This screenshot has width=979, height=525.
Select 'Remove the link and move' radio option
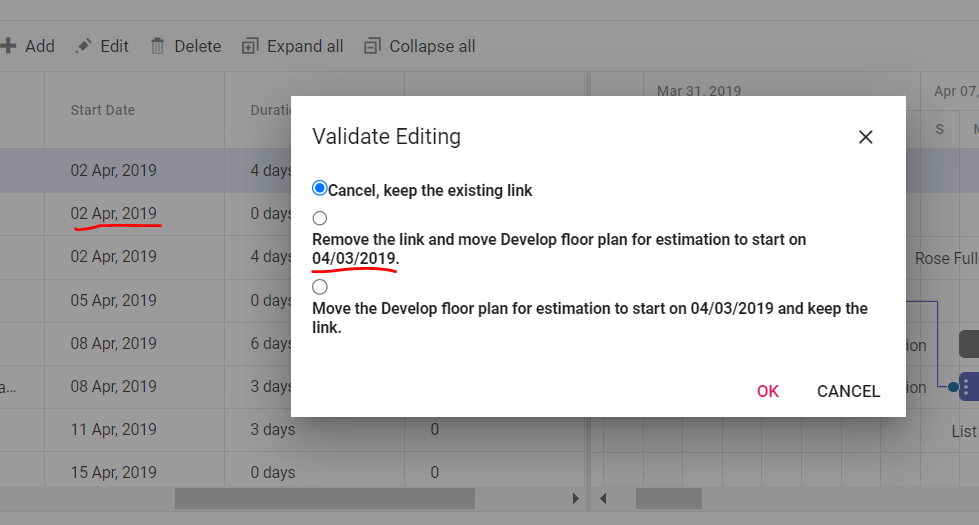pyautogui.click(x=320, y=218)
